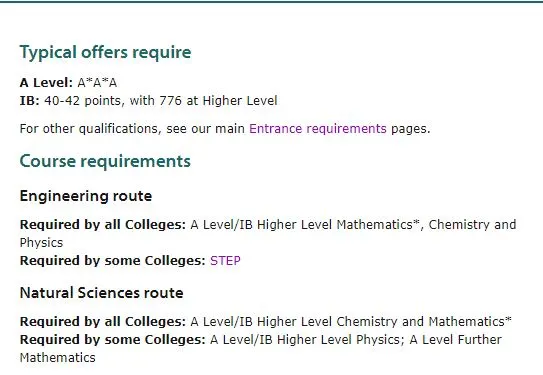
Task: Click the A*A*A grade text
Action: 97,83
